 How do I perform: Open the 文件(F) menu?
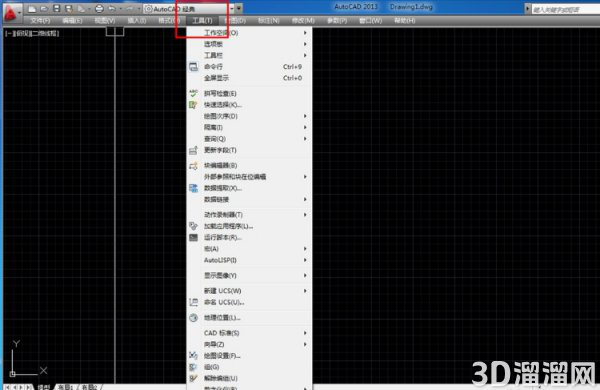(40, 20)
